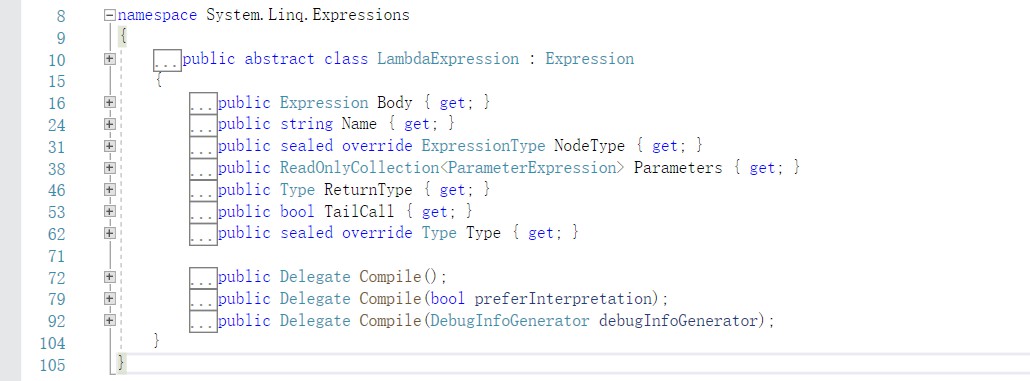Expand the Type property outlining region
This screenshot has height=381, width=1030.
tap(110, 233)
